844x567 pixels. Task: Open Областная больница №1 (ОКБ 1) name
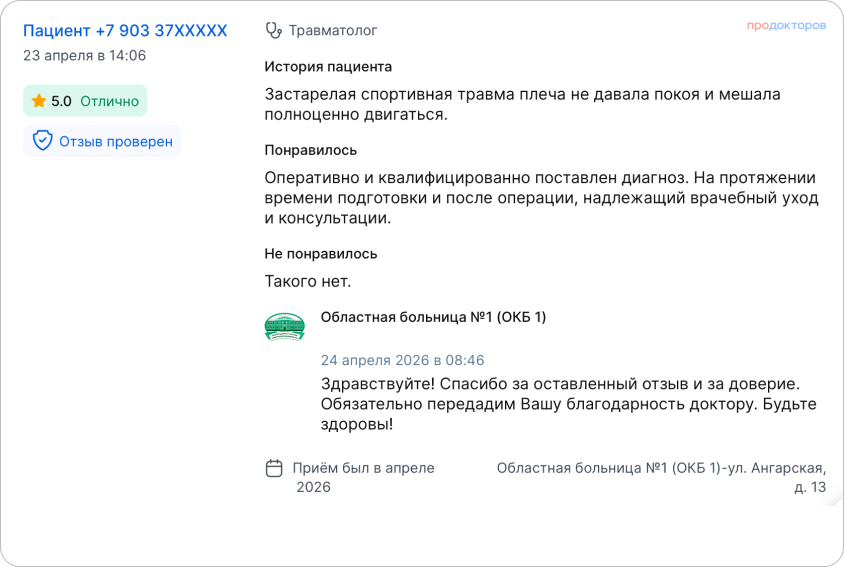point(433,317)
